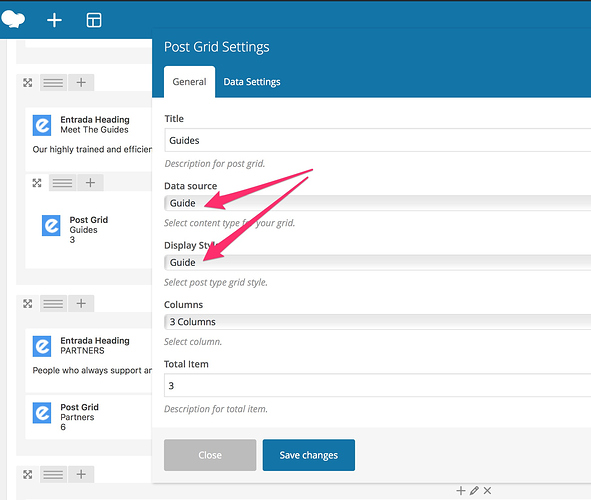Open the Display Style dropdown
Image resolution: width=591 pixels, height=500 pixels.
[377, 263]
